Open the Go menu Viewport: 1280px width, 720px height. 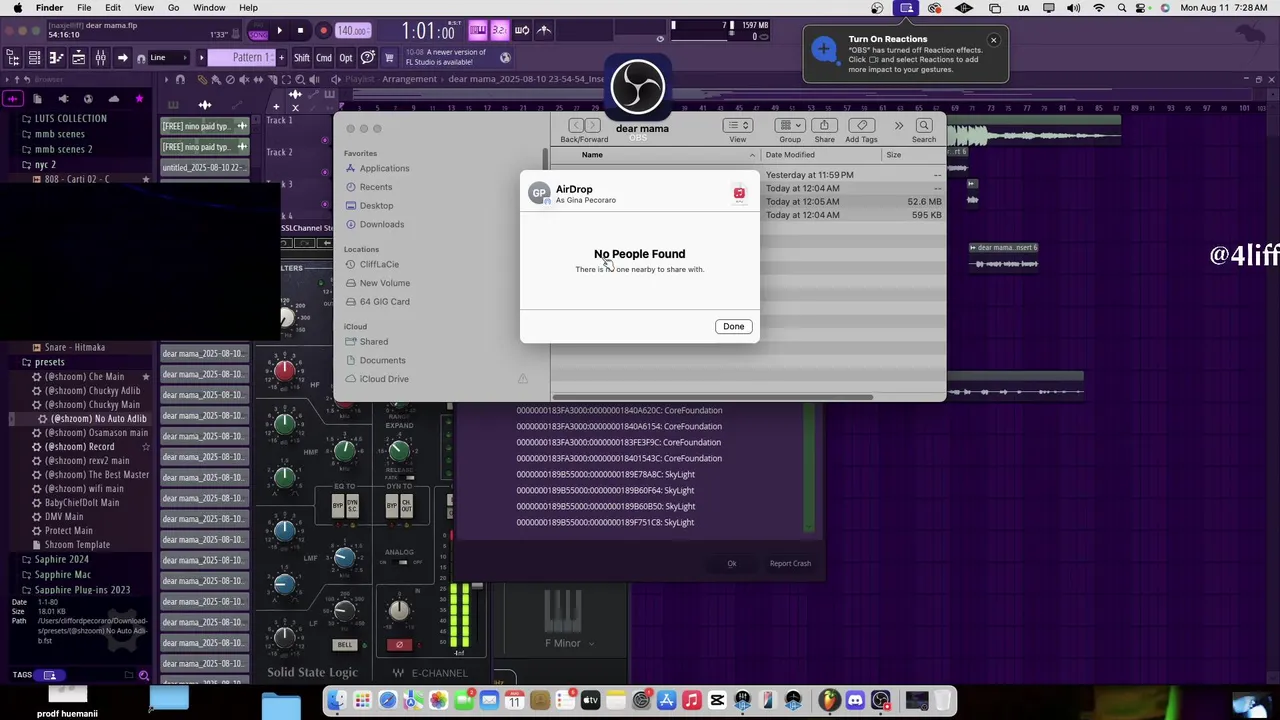click(x=173, y=8)
